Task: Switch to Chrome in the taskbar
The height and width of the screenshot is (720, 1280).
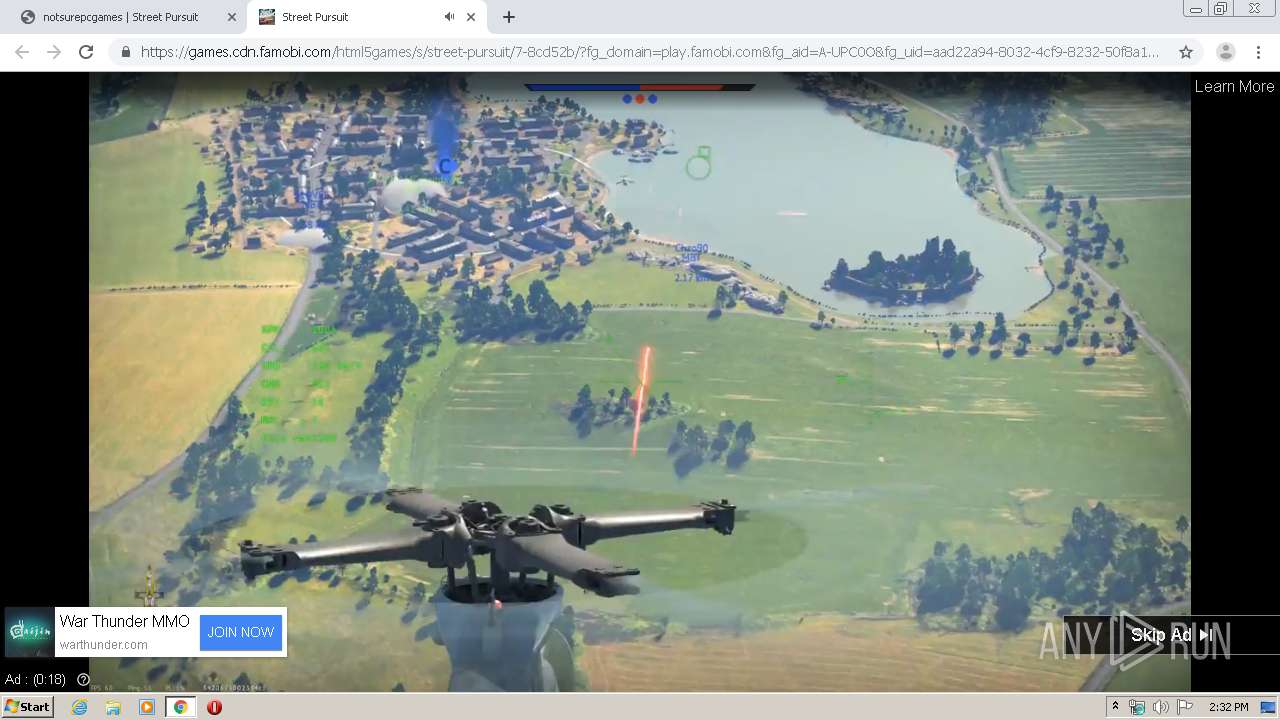Action: click(180, 707)
